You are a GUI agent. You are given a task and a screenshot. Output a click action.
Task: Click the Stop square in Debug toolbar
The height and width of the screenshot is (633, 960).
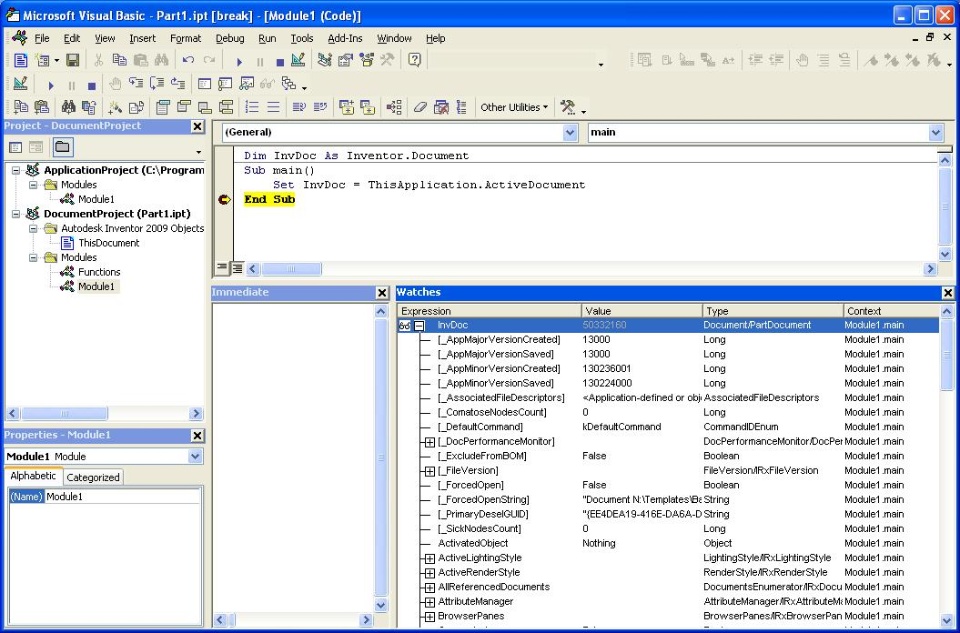tap(91, 86)
